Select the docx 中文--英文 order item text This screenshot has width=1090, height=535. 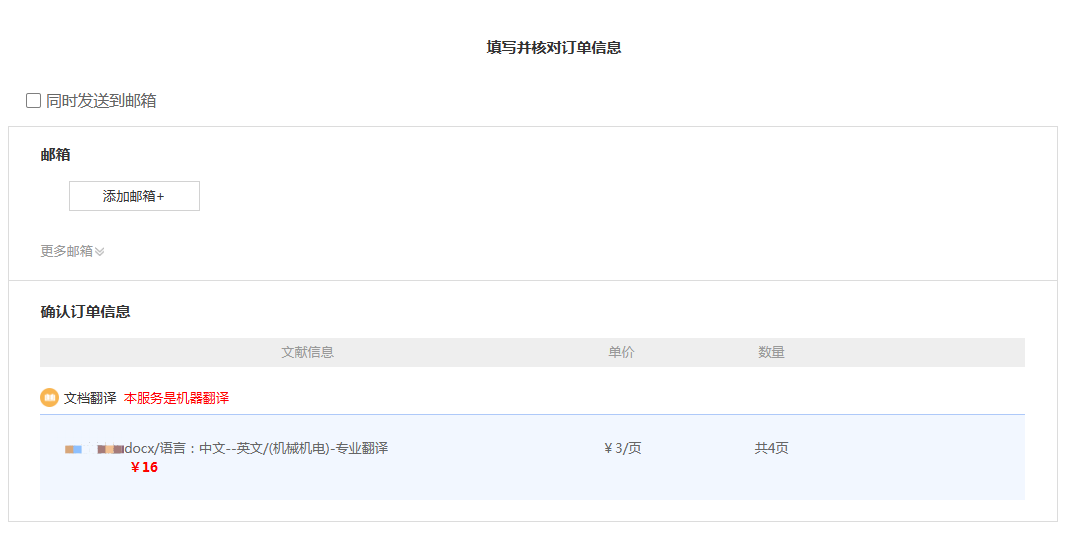pos(256,448)
